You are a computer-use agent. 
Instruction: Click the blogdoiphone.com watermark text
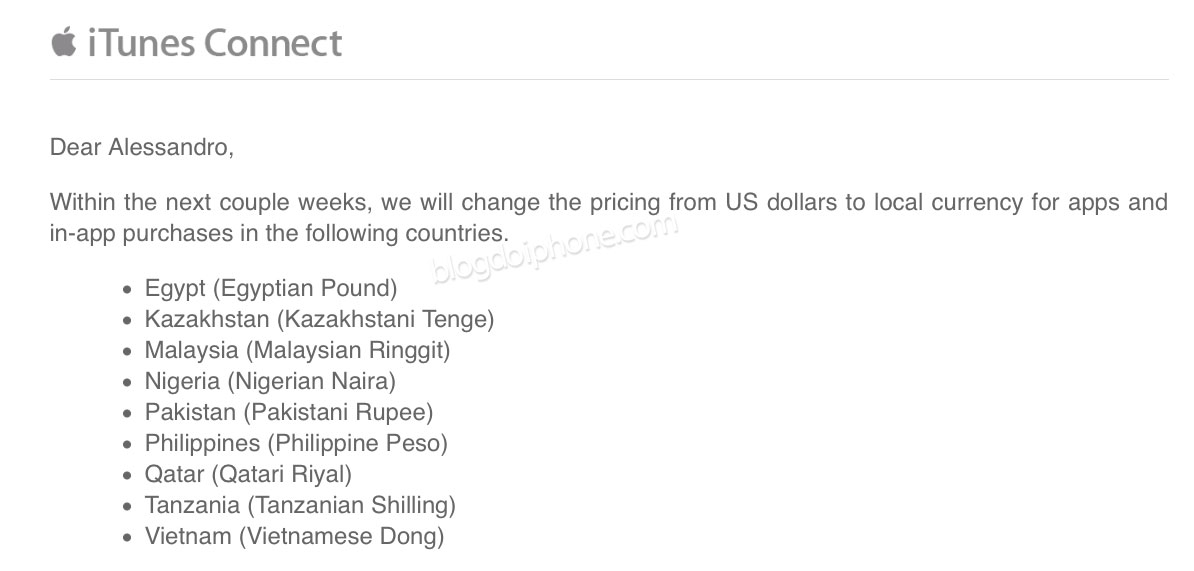(555, 249)
